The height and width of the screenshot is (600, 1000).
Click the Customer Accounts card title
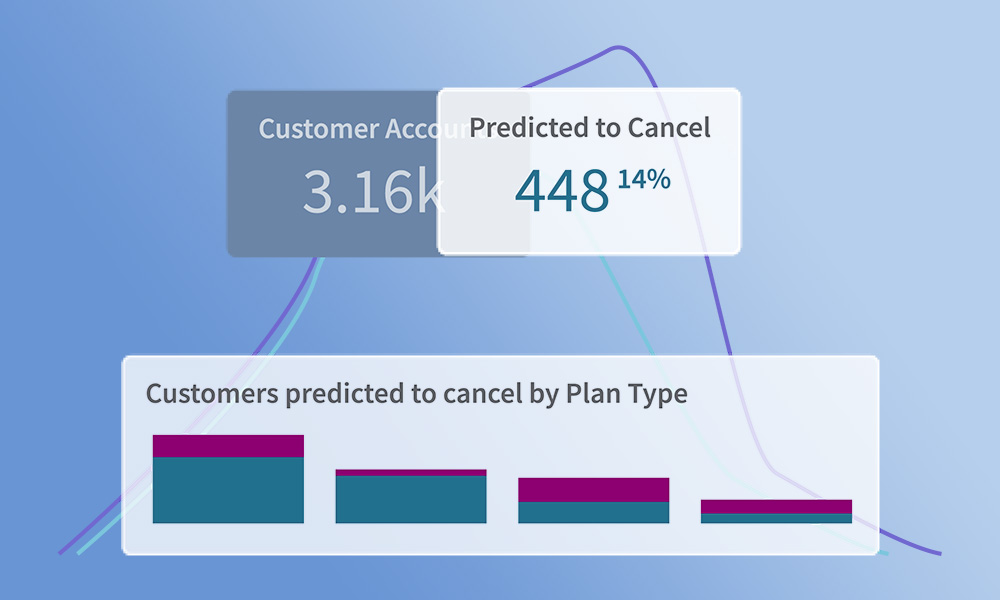347,129
